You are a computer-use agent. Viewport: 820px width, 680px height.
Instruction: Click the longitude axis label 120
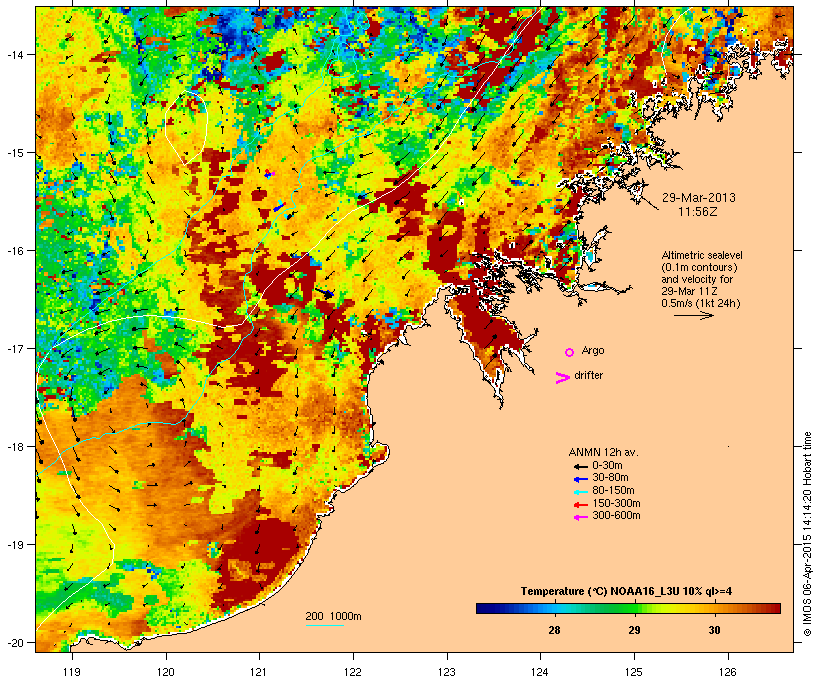pos(166,672)
